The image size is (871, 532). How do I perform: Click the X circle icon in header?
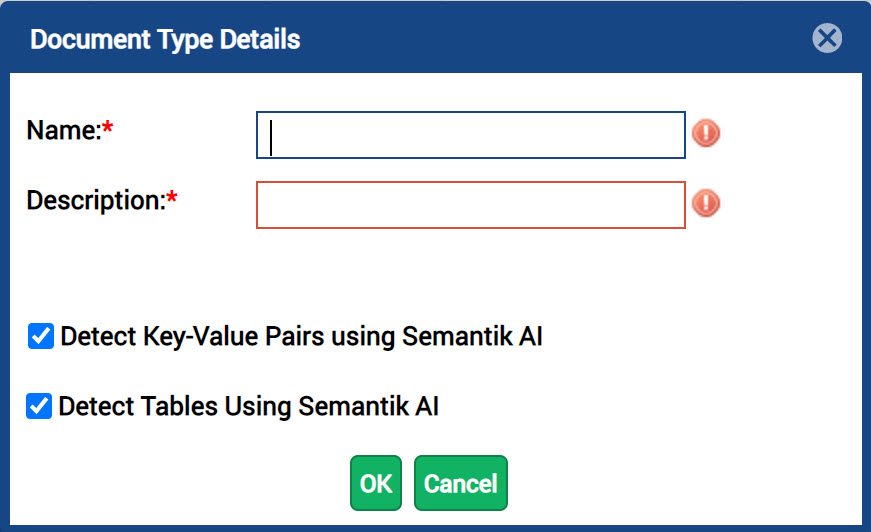827,38
